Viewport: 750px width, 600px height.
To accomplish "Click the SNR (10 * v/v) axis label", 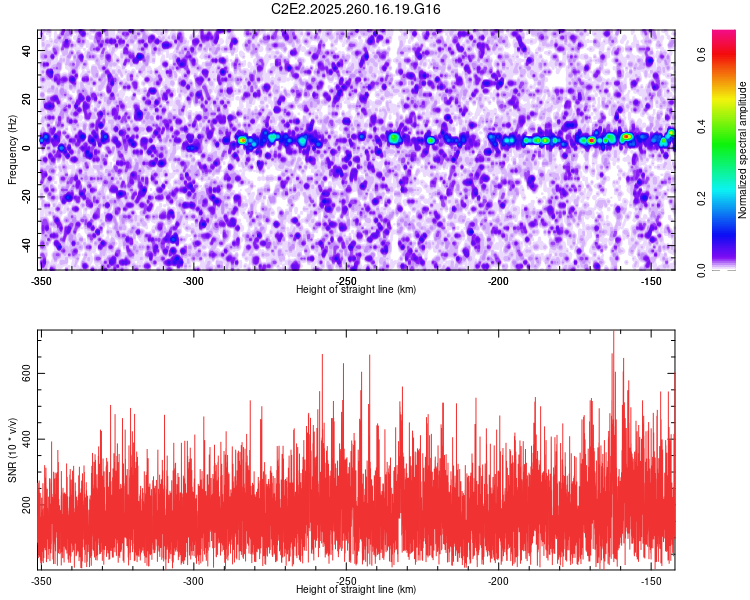I will tap(13, 450).
